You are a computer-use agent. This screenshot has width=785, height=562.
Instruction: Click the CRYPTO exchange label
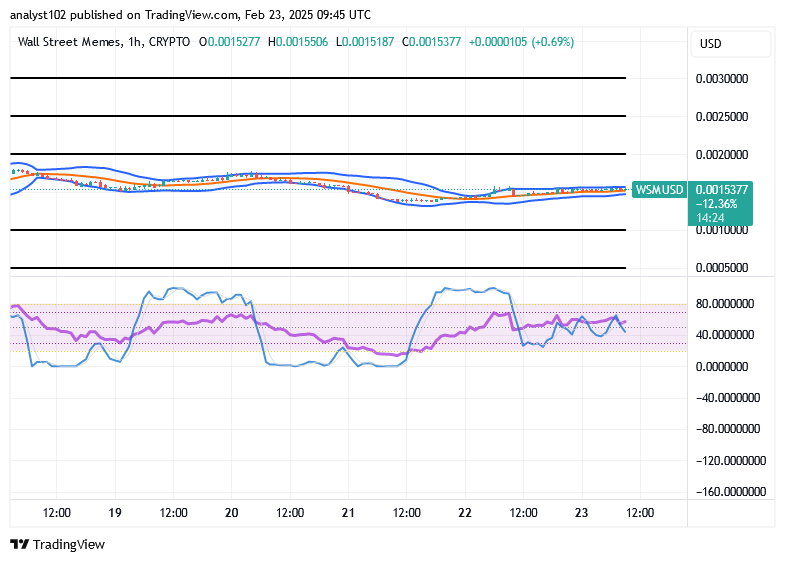click(169, 42)
